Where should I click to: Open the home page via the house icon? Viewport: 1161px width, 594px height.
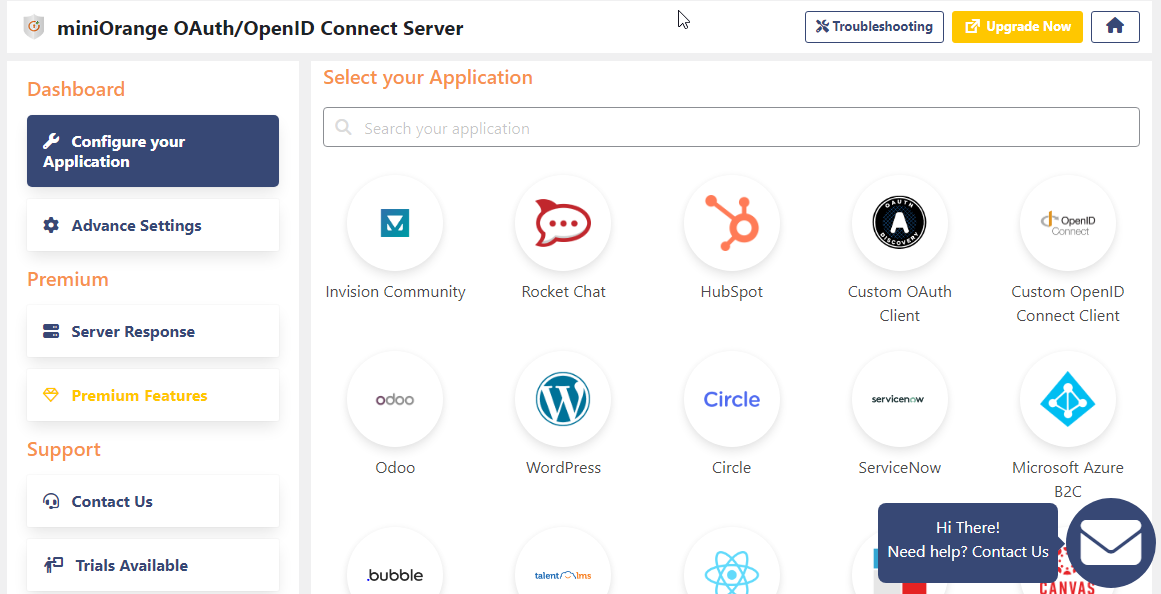click(x=1115, y=27)
